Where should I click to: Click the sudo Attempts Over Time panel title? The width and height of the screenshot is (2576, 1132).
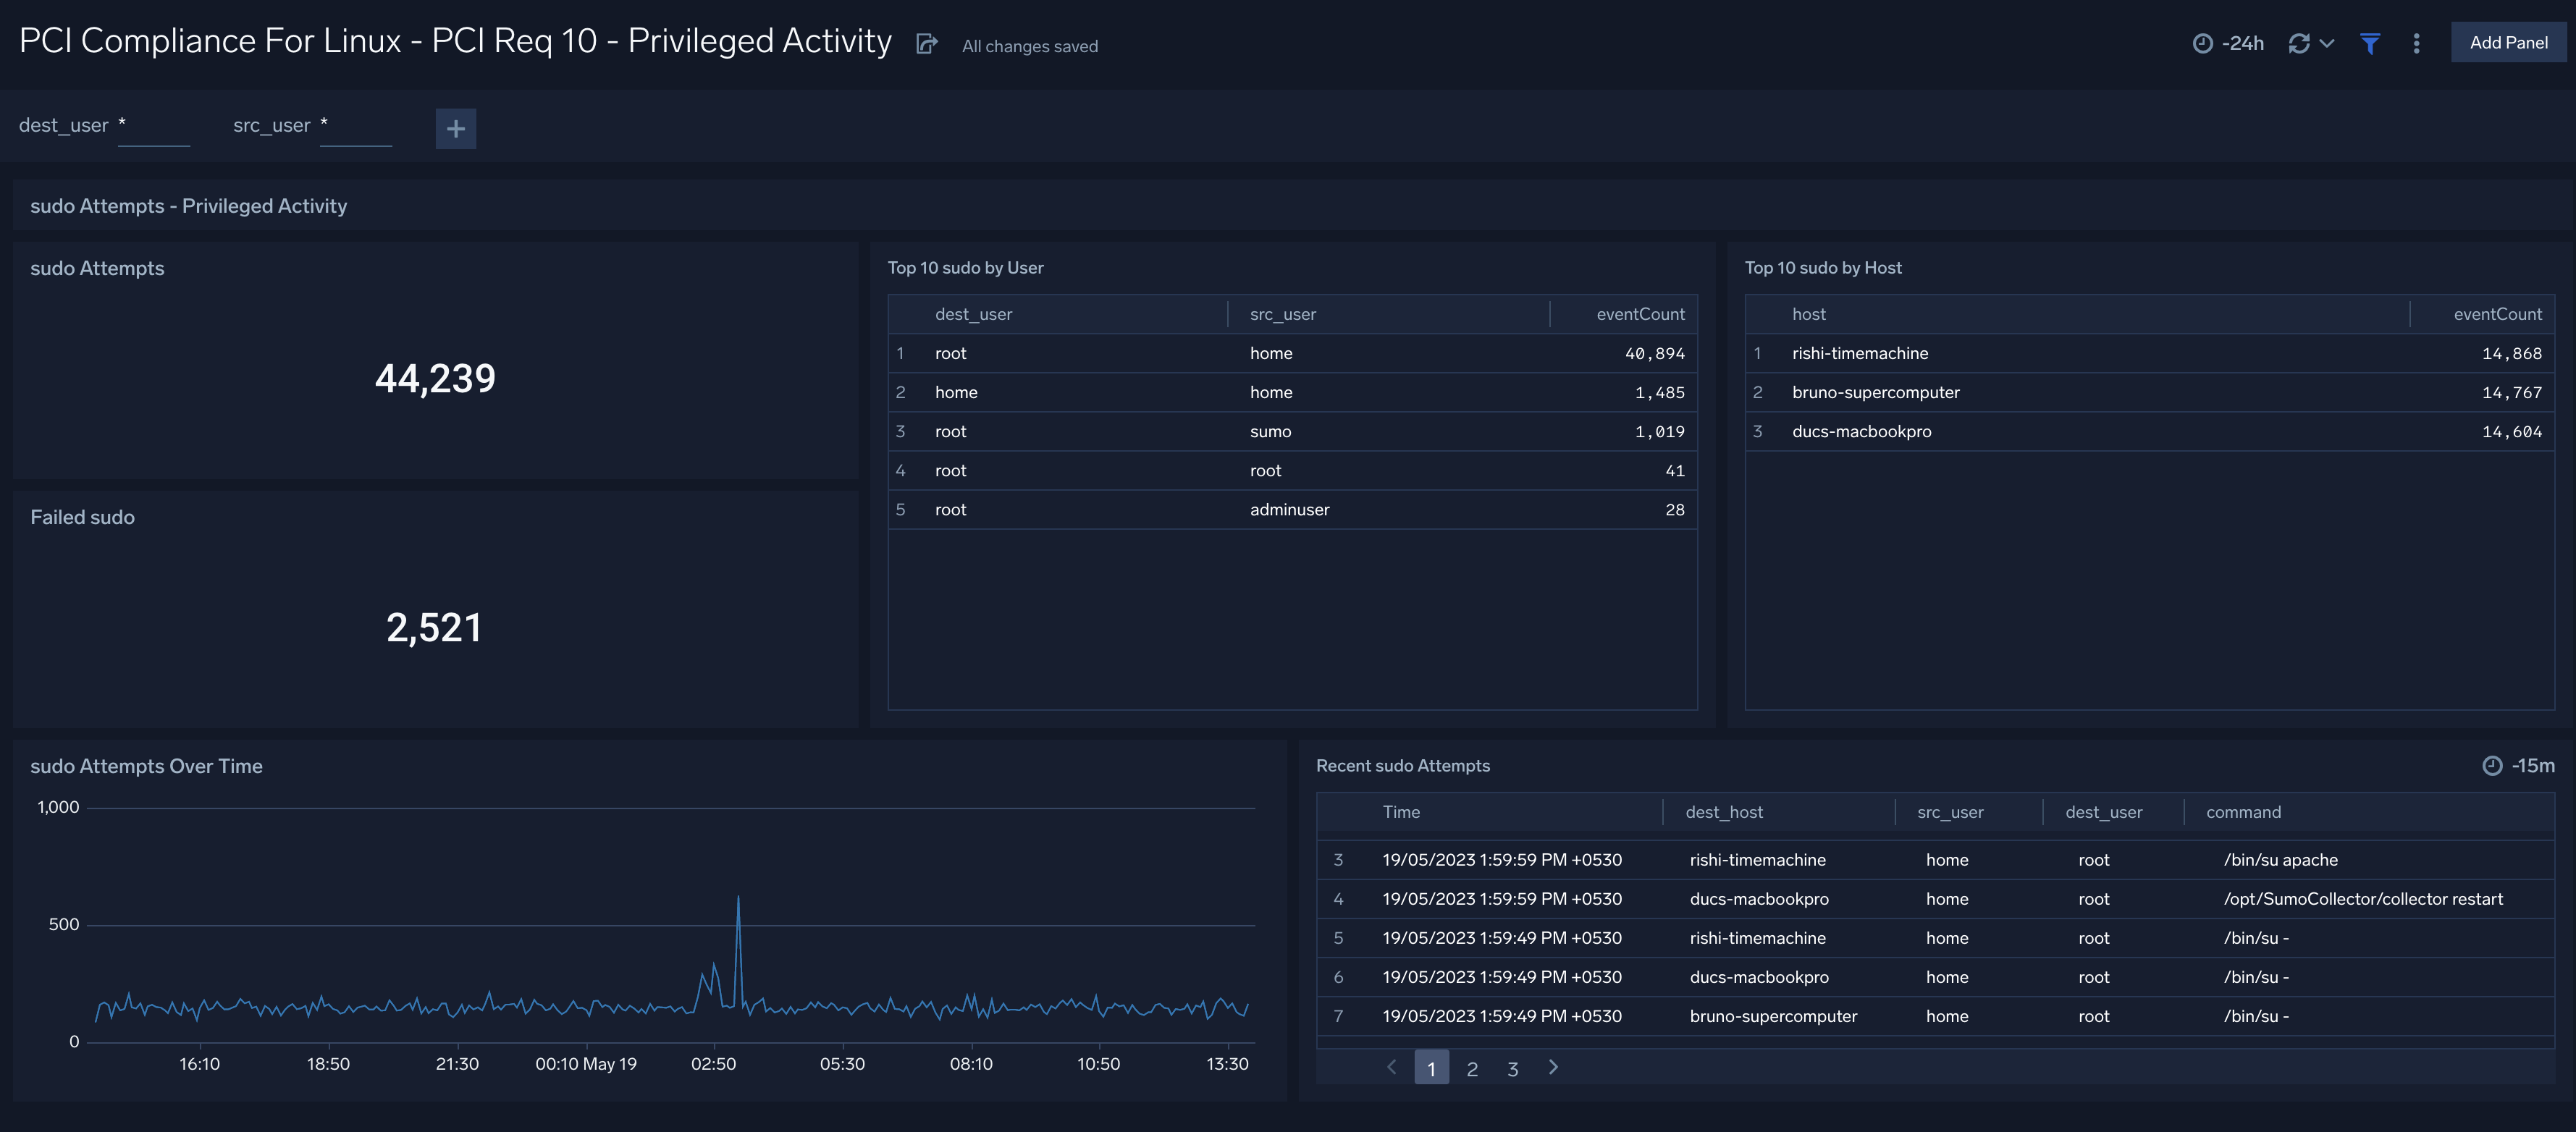click(x=146, y=766)
